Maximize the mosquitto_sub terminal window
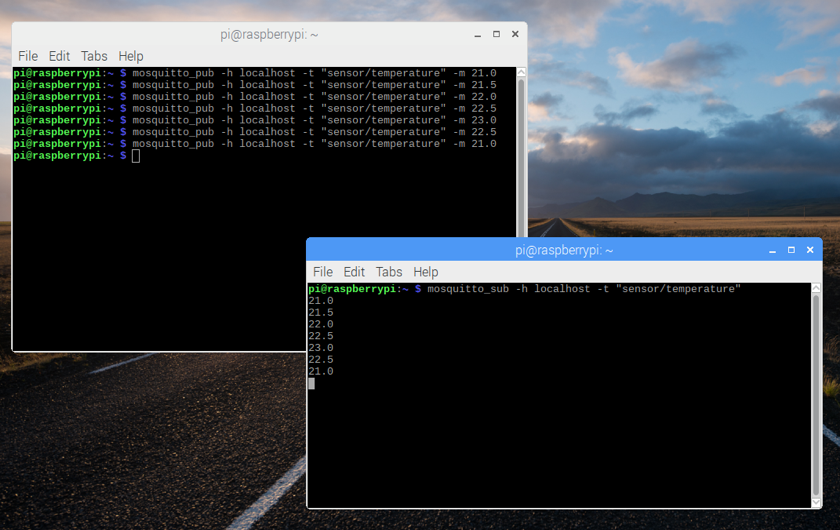Image resolution: width=840 pixels, height=530 pixels. [791, 250]
